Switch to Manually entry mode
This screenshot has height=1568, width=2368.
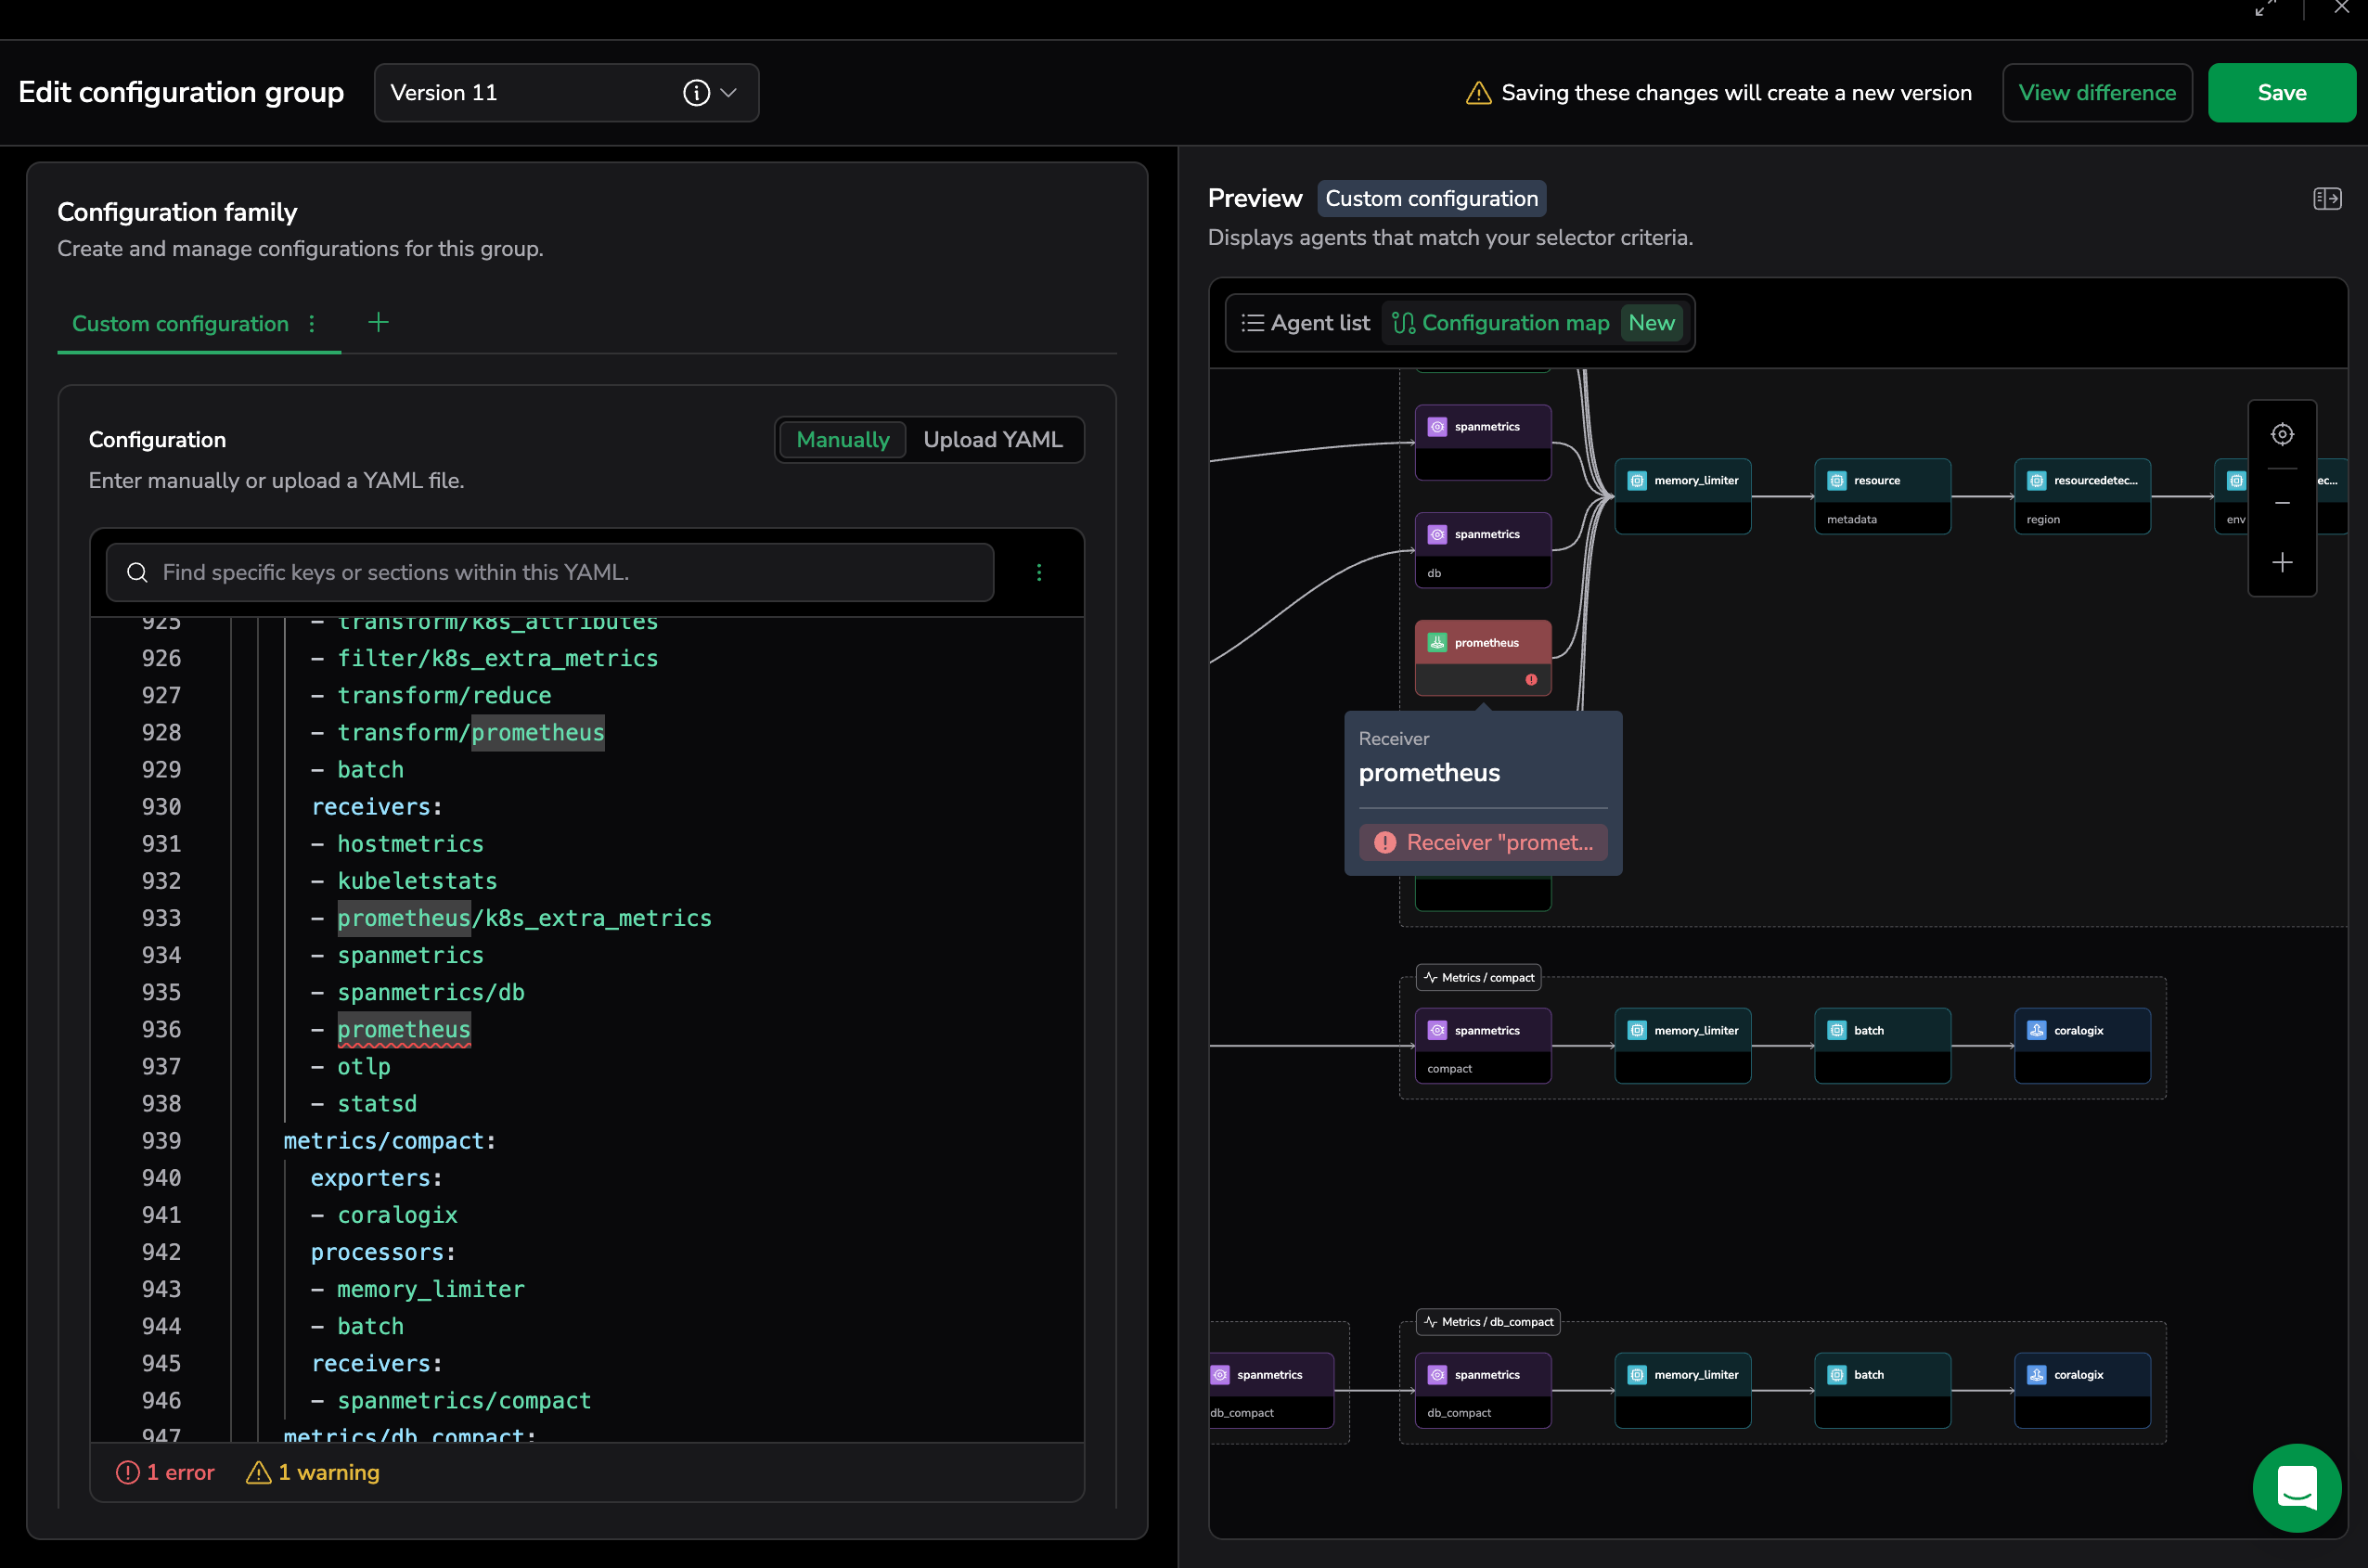(x=842, y=440)
